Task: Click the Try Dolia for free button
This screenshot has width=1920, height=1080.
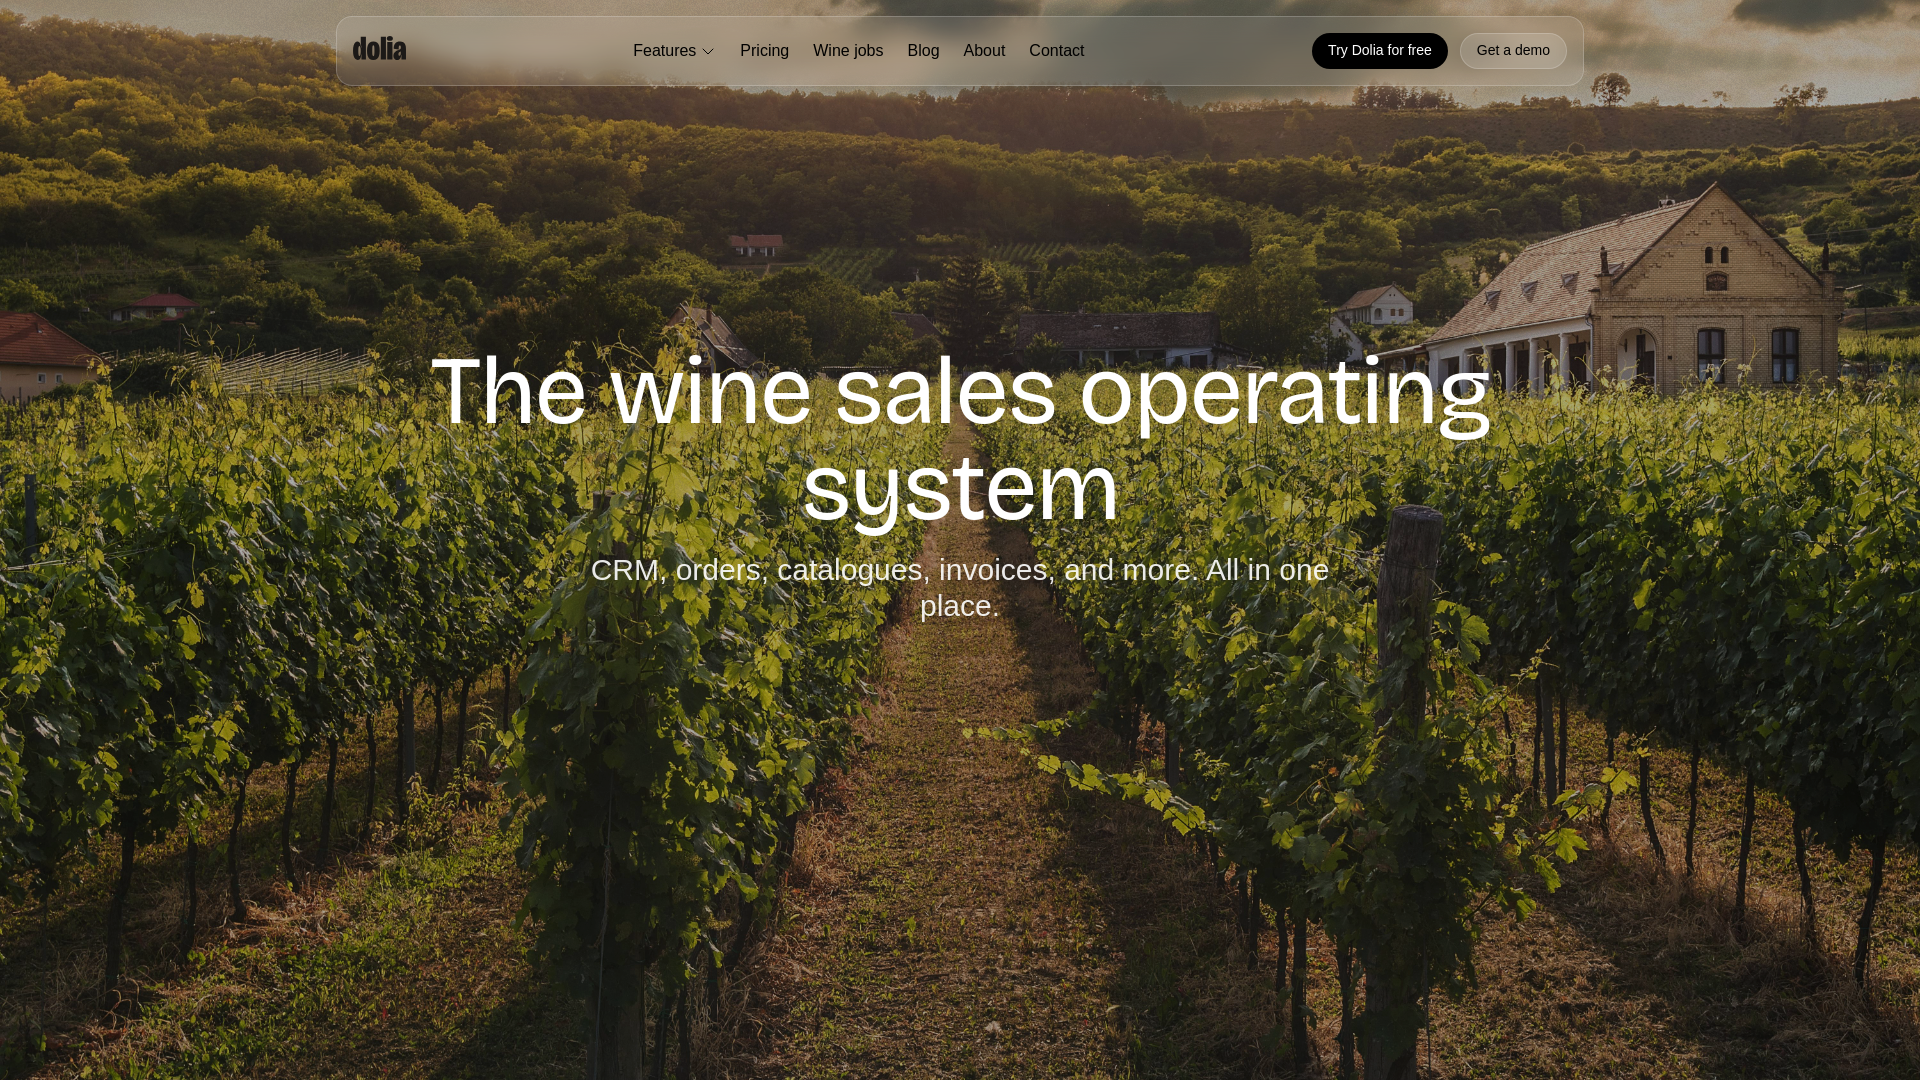Action: 1379,51
